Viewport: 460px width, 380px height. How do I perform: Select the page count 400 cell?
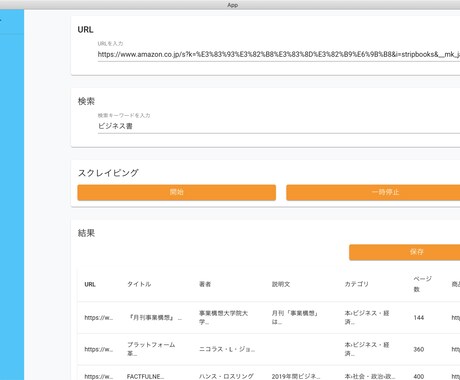coord(419,376)
